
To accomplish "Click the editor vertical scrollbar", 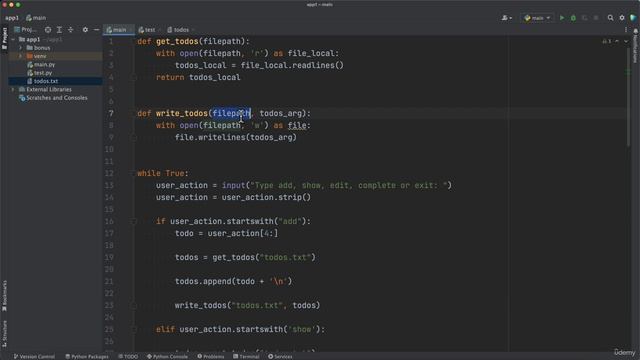I will (x=628, y=98).
